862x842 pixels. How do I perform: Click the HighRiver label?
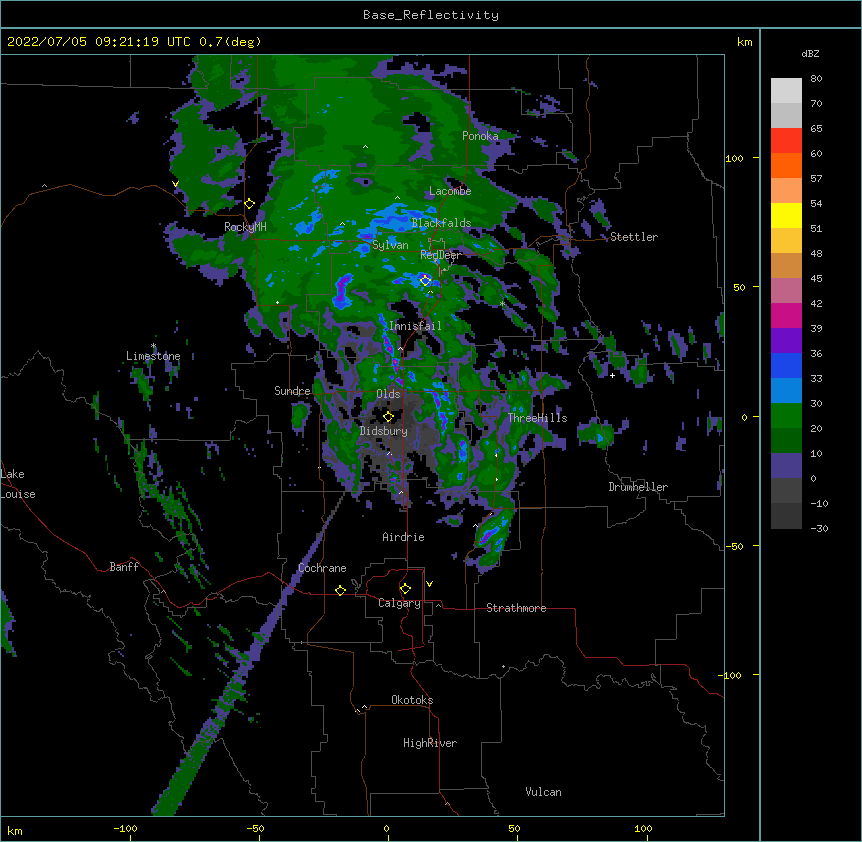pyautogui.click(x=430, y=743)
